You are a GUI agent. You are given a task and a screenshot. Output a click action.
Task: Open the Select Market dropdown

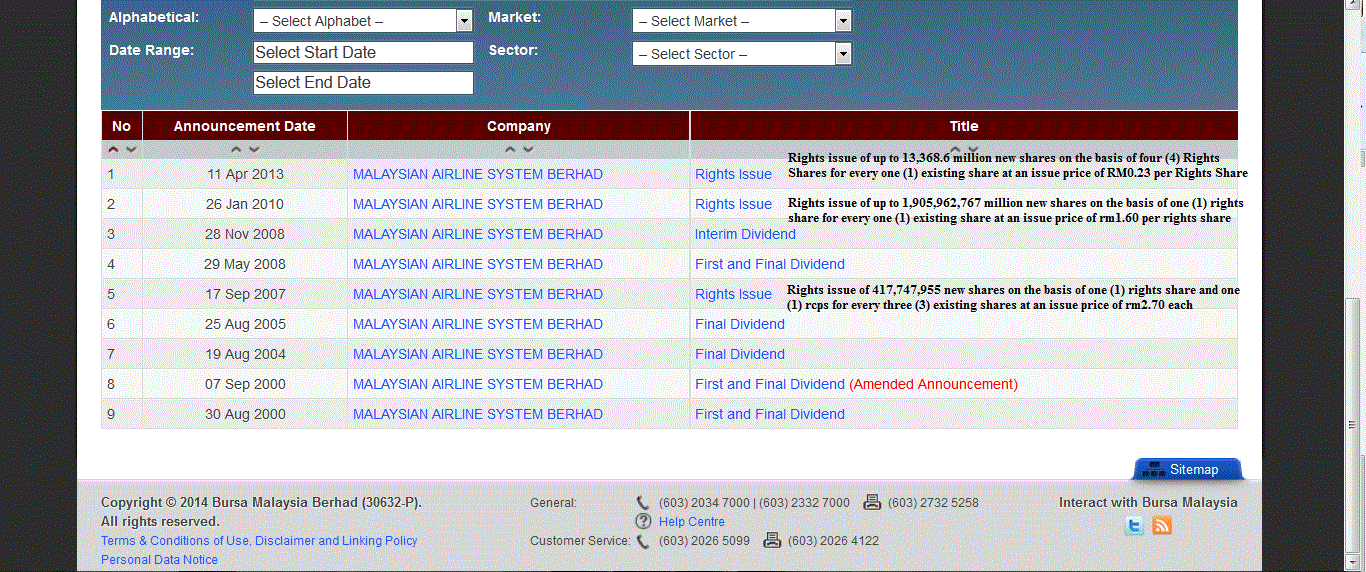coord(742,21)
